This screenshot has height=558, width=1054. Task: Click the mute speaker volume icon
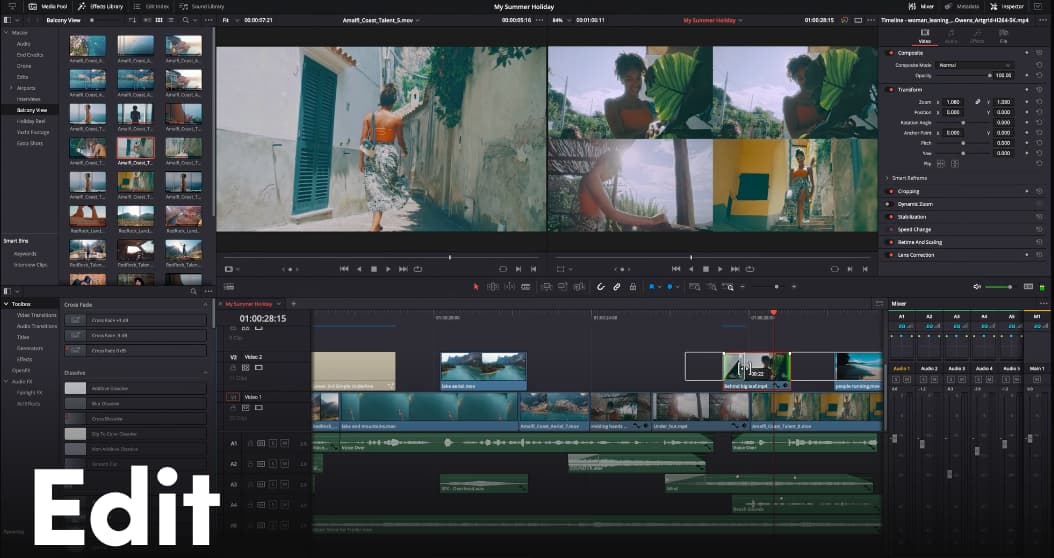point(977,287)
